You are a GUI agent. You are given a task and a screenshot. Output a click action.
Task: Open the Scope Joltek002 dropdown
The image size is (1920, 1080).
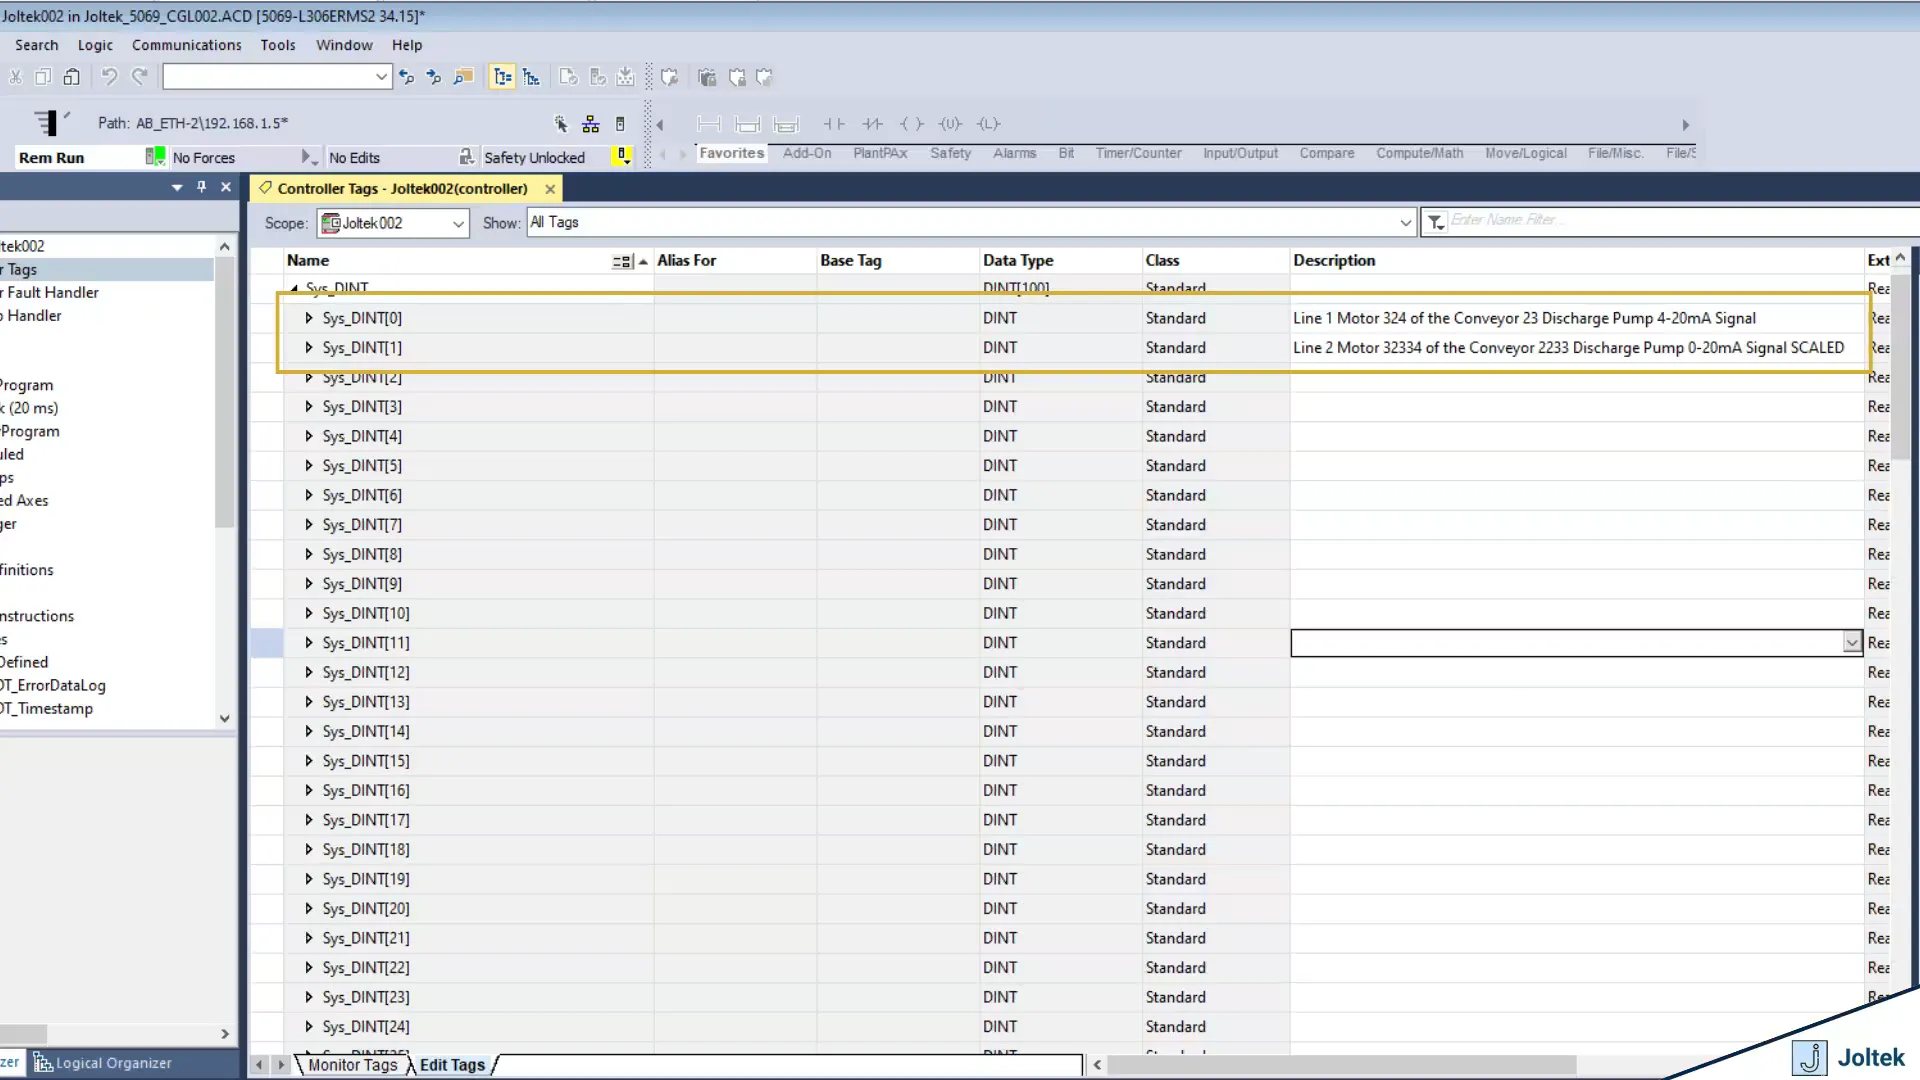(458, 223)
